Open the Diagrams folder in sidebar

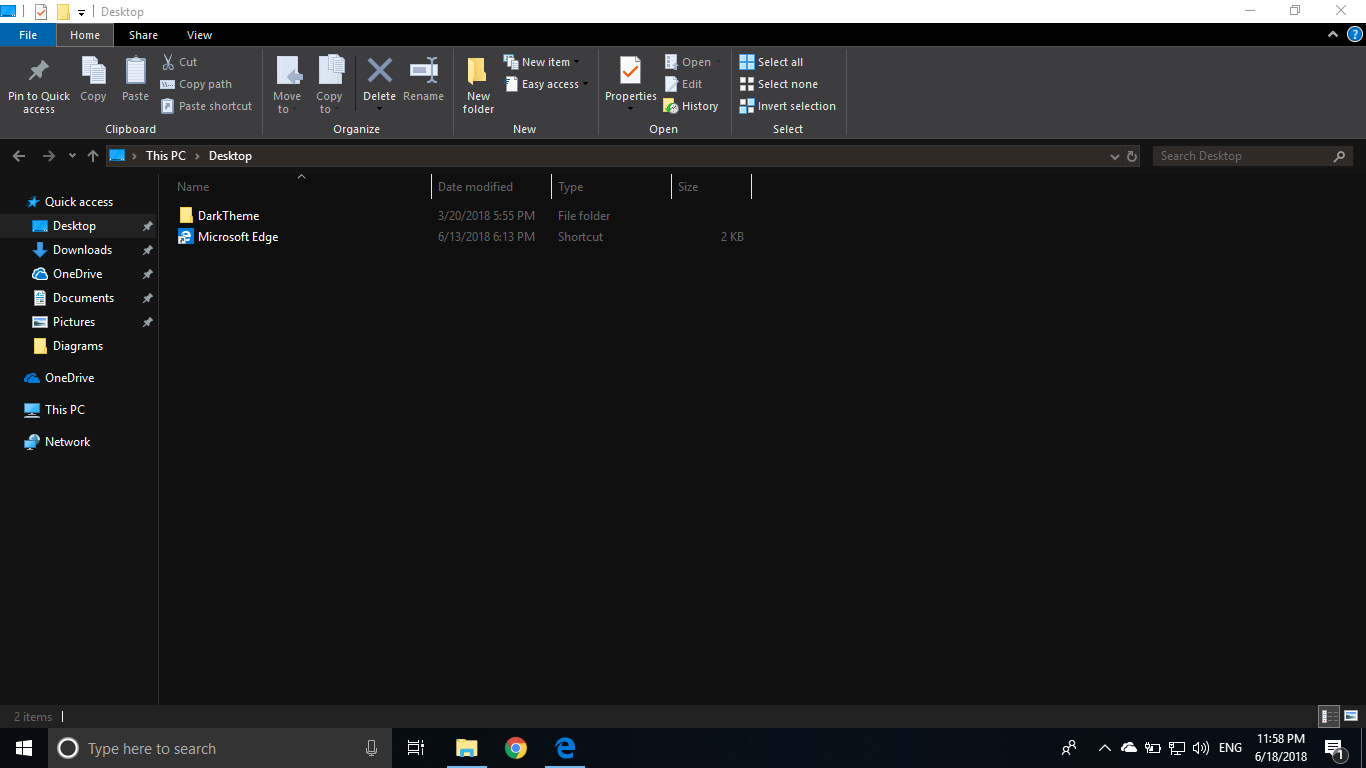78,346
